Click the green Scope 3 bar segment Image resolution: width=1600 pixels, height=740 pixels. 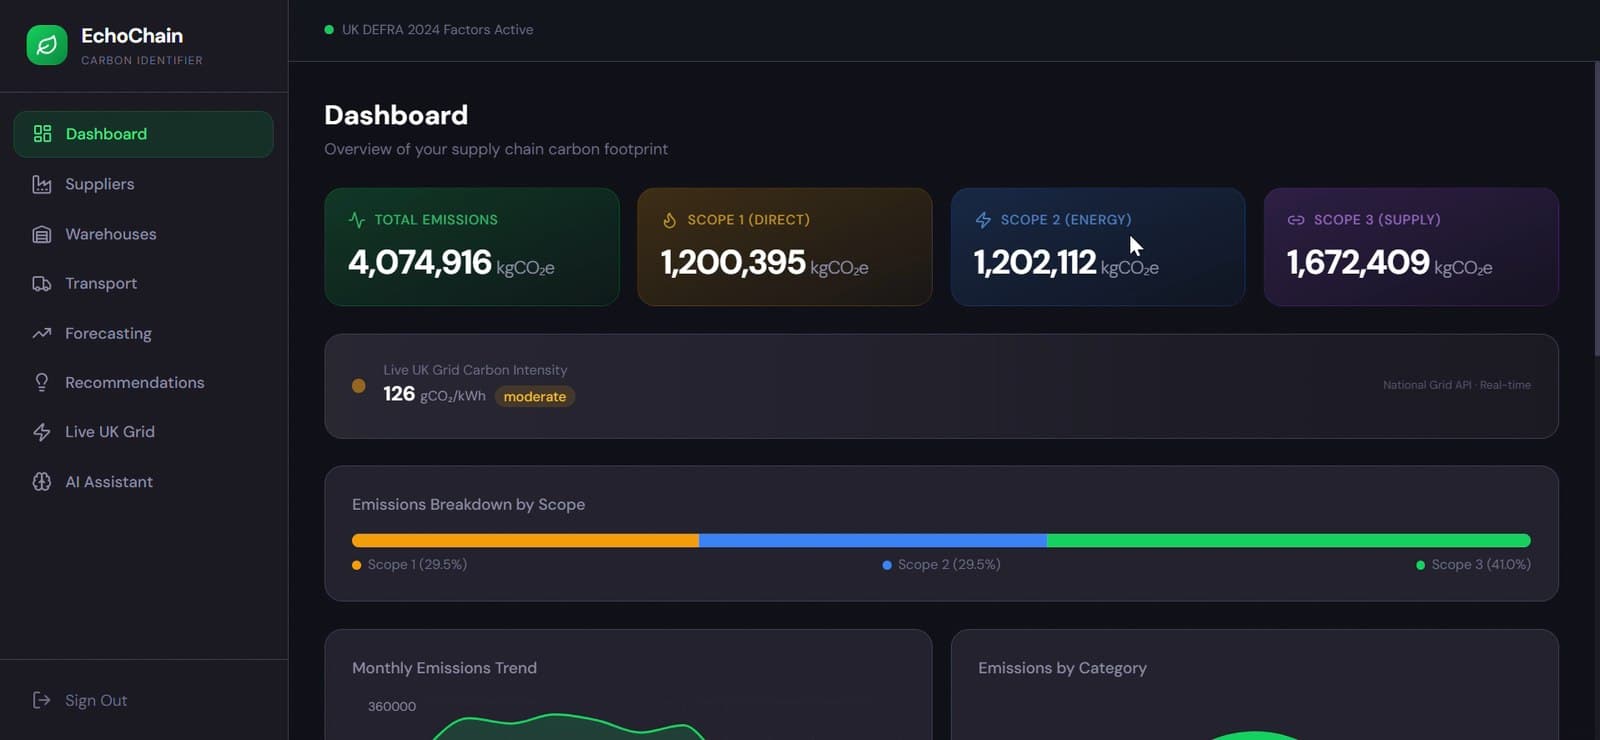[1289, 541]
